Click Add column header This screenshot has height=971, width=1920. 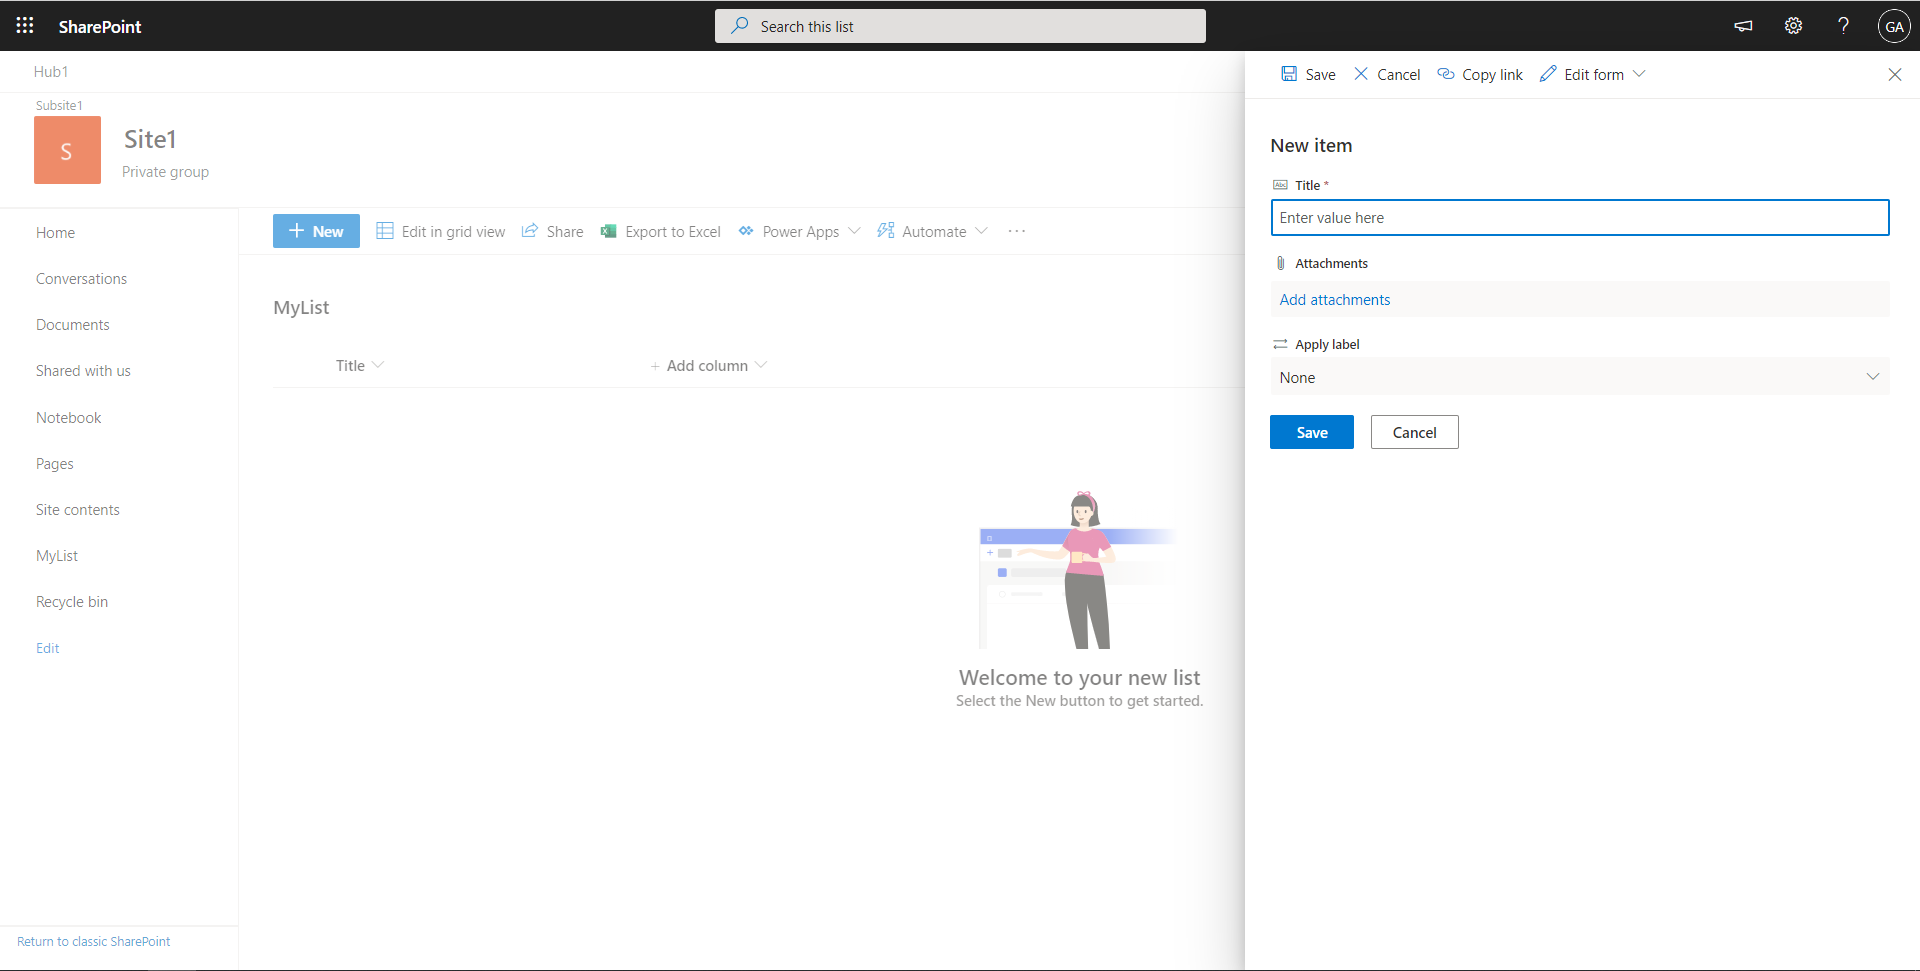point(708,366)
